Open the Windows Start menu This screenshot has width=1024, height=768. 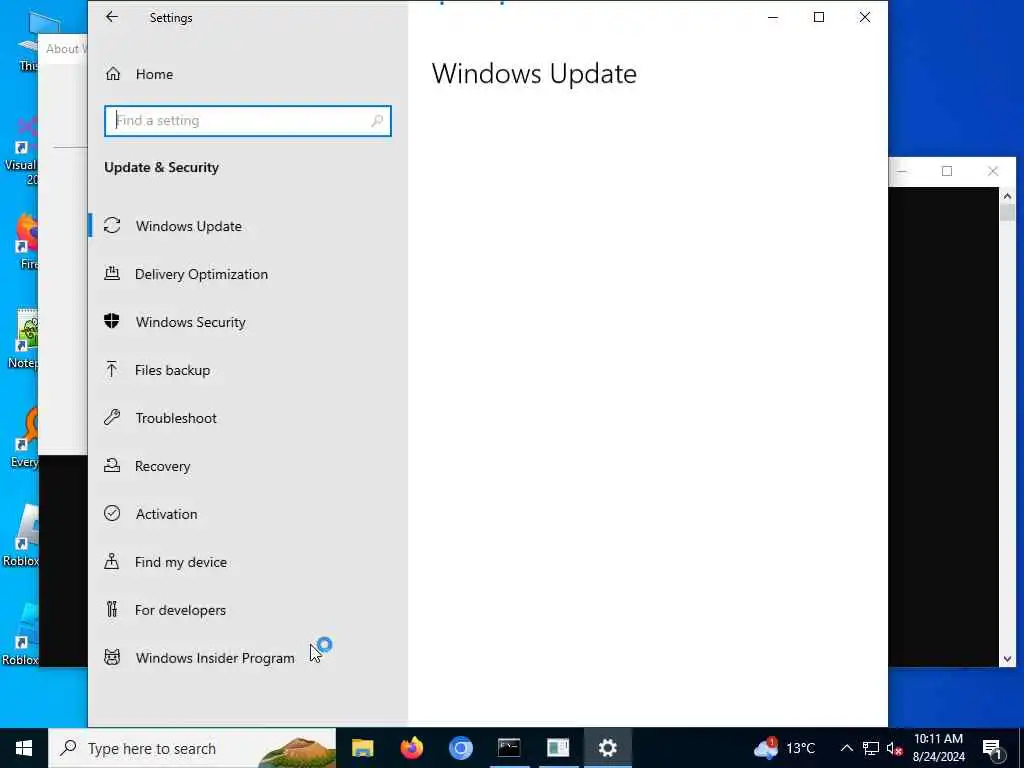[24, 748]
